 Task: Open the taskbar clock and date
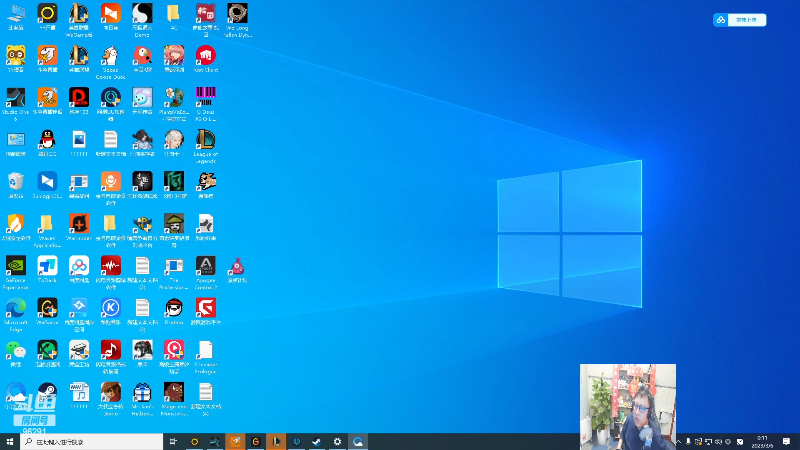click(762, 441)
